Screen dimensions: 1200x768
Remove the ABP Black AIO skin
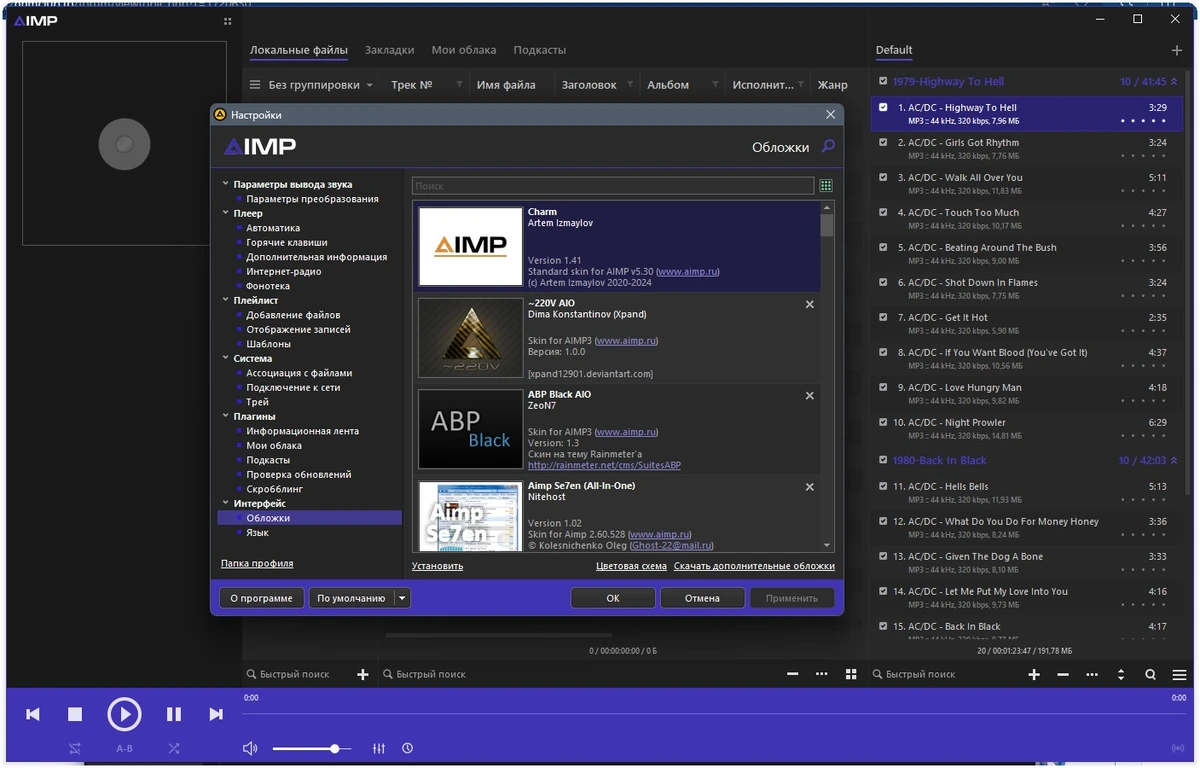810,395
